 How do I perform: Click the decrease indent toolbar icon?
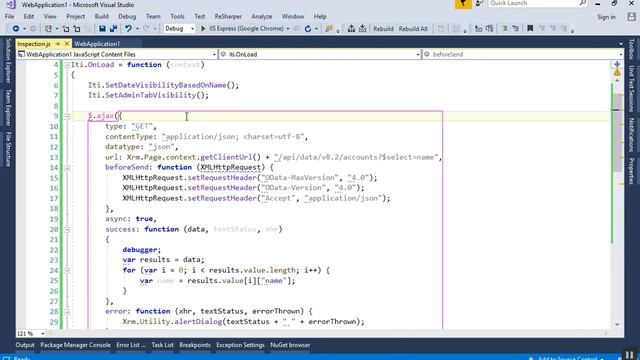tap(478, 29)
